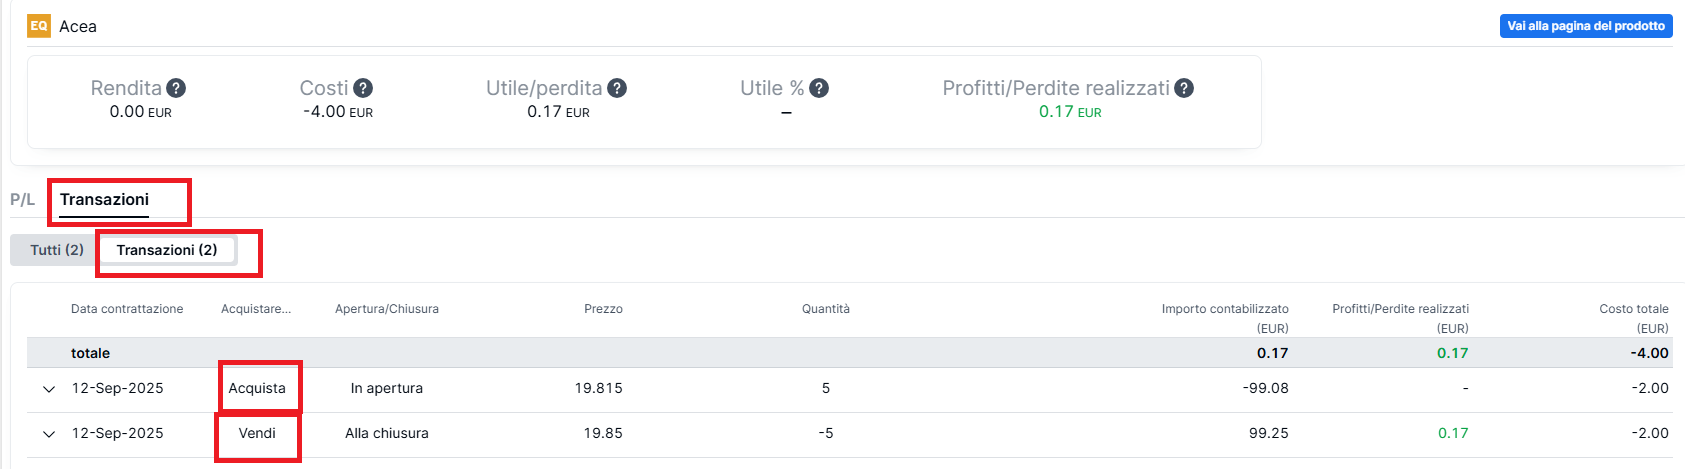Switch to the P/L tab
The height and width of the screenshot is (469, 1685).
pos(22,200)
